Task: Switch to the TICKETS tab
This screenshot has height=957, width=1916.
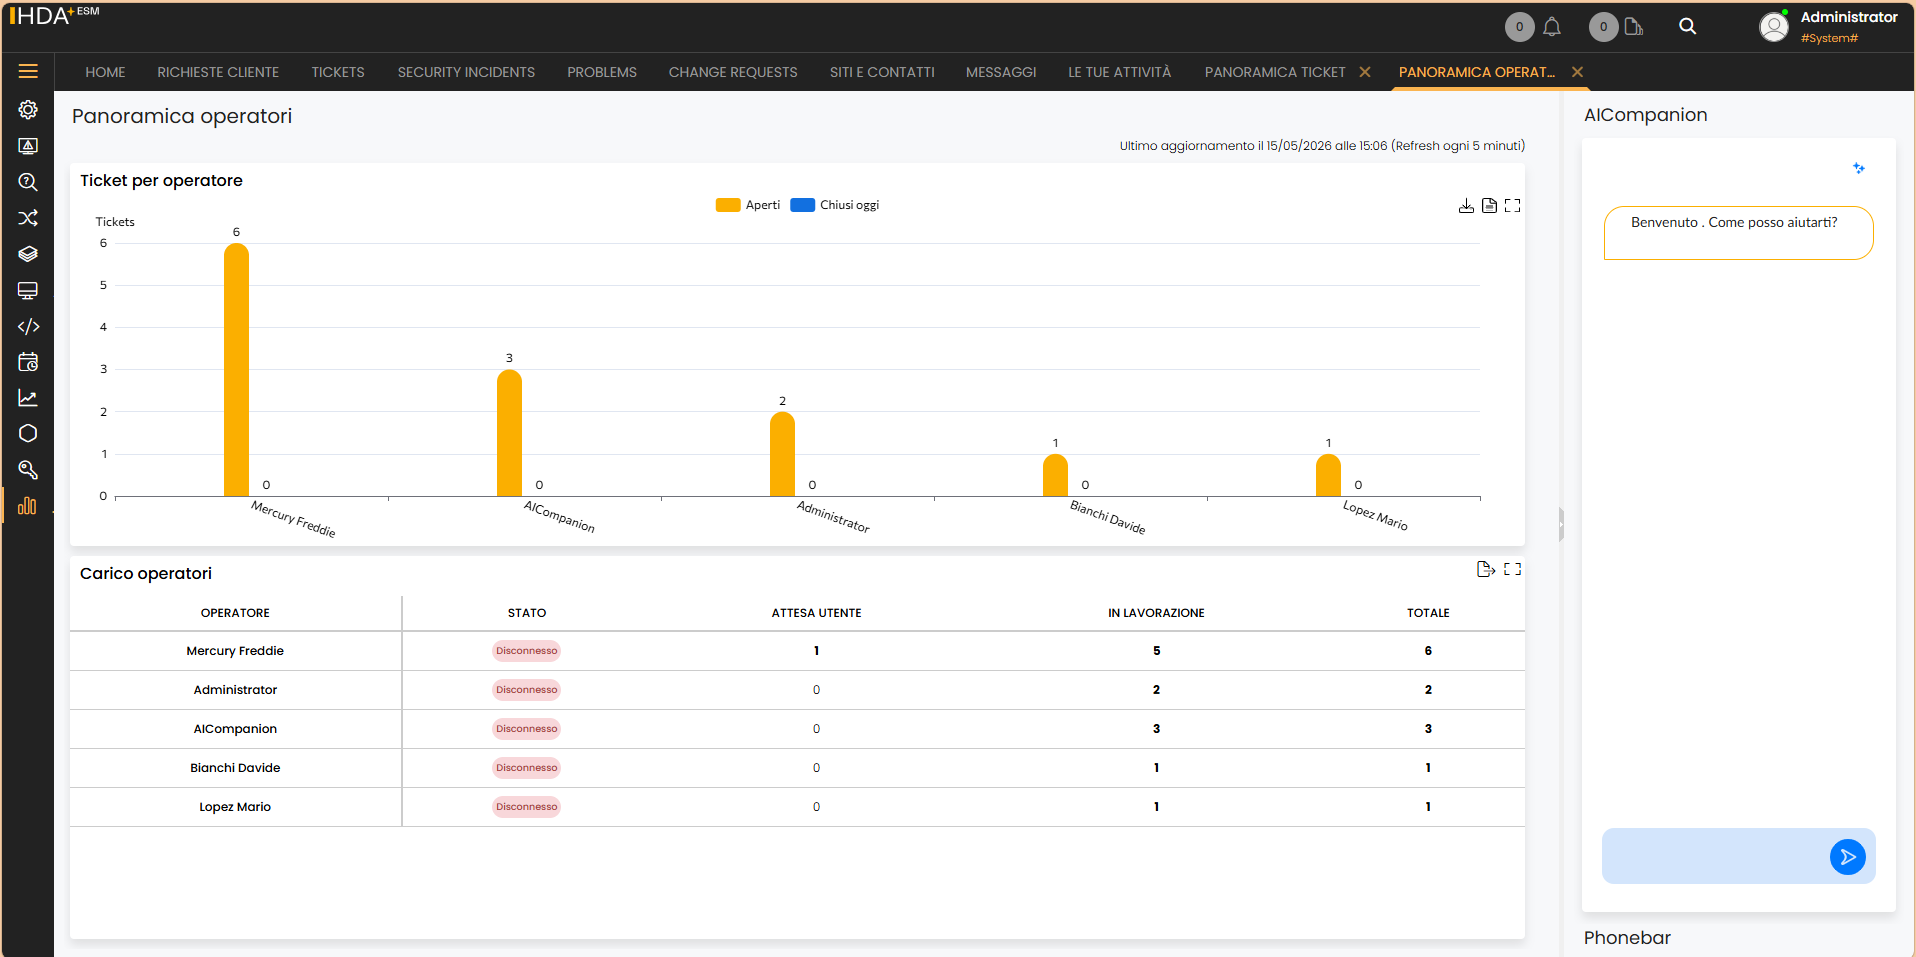Action: click(338, 72)
